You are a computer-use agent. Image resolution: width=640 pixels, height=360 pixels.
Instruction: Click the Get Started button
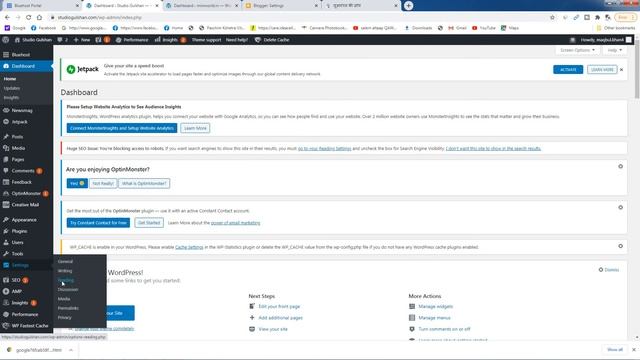click(x=149, y=223)
